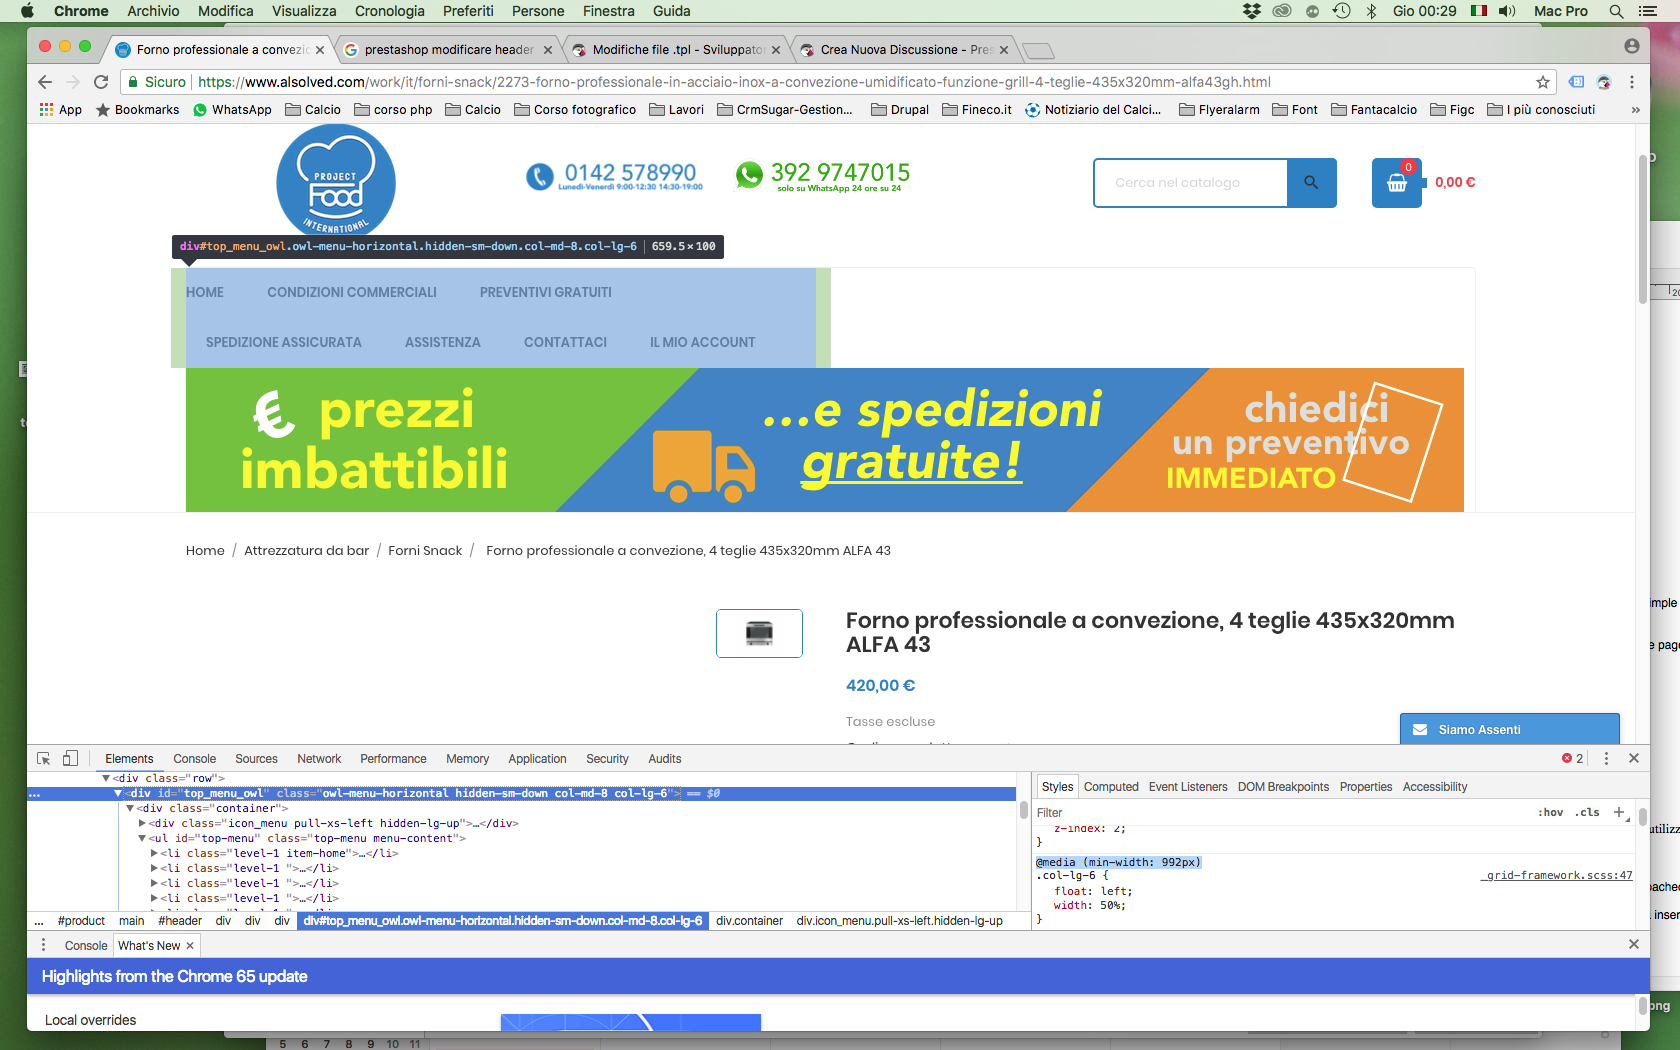Click the PrestaShop extension icon in toolbar
The width and height of the screenshot is (1680, 1050).
pyautogui.click(x=1604, y=82)
